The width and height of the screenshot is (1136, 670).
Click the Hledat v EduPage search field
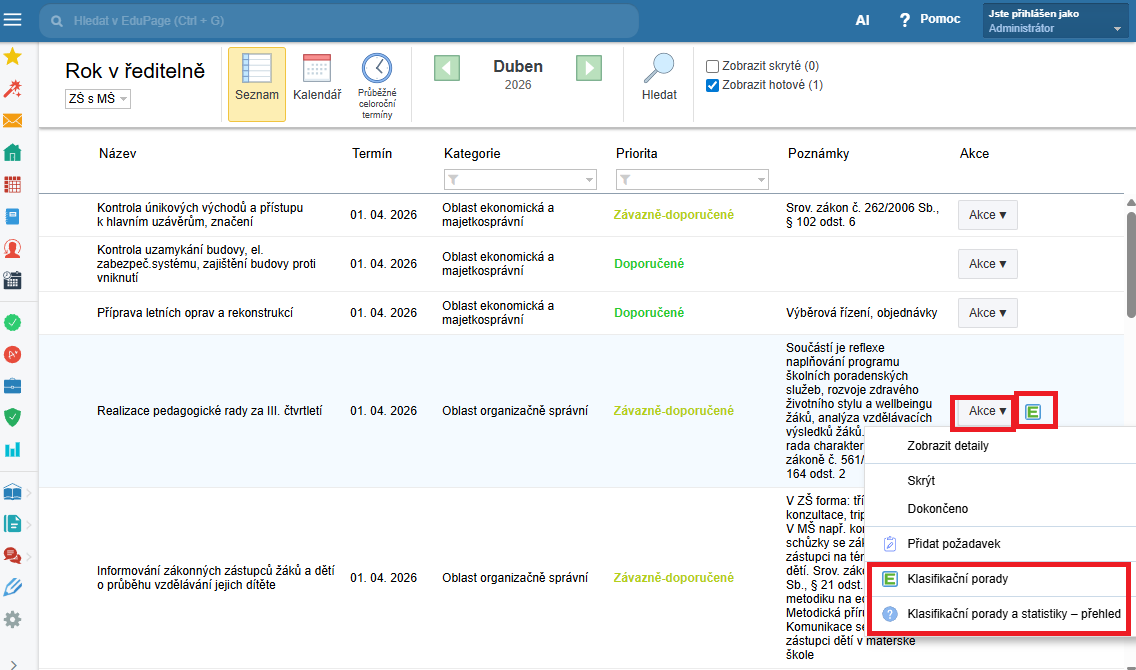tap(340, 20)
